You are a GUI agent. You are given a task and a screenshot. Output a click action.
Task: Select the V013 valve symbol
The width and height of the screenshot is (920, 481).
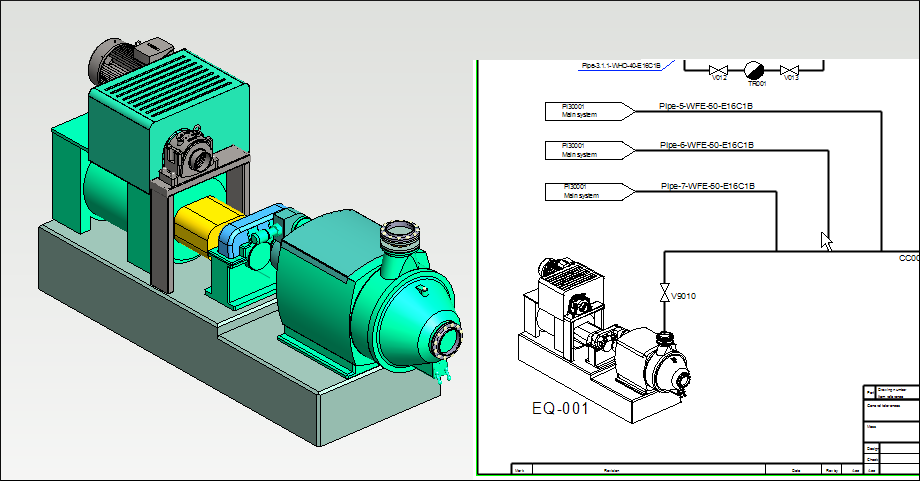point(790,70)
